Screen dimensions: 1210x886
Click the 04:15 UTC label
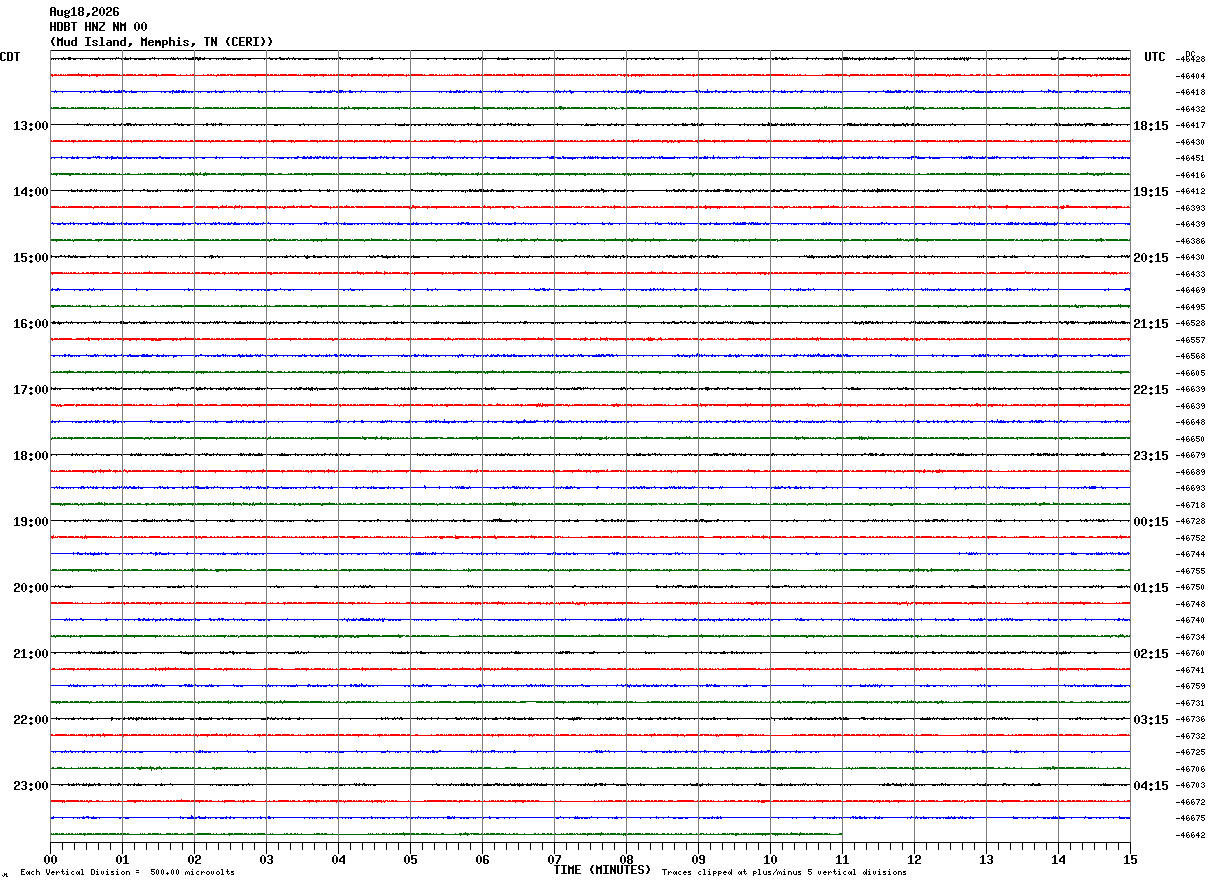[x=1151, y=786]
